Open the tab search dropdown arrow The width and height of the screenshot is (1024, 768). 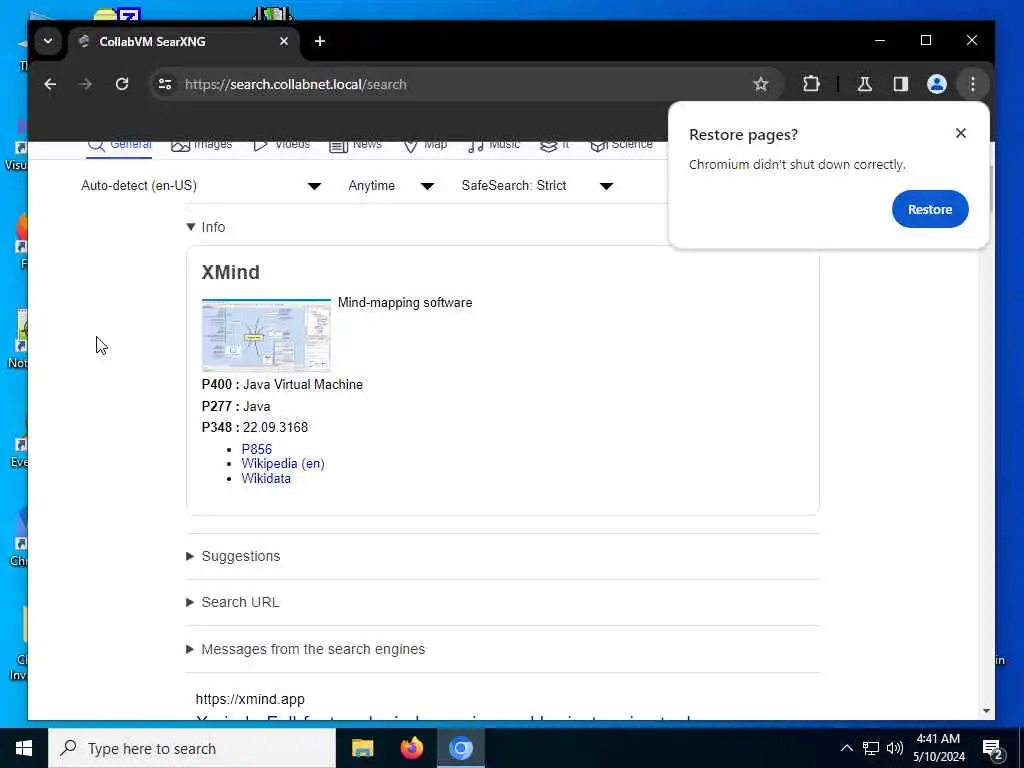(48, 41)
